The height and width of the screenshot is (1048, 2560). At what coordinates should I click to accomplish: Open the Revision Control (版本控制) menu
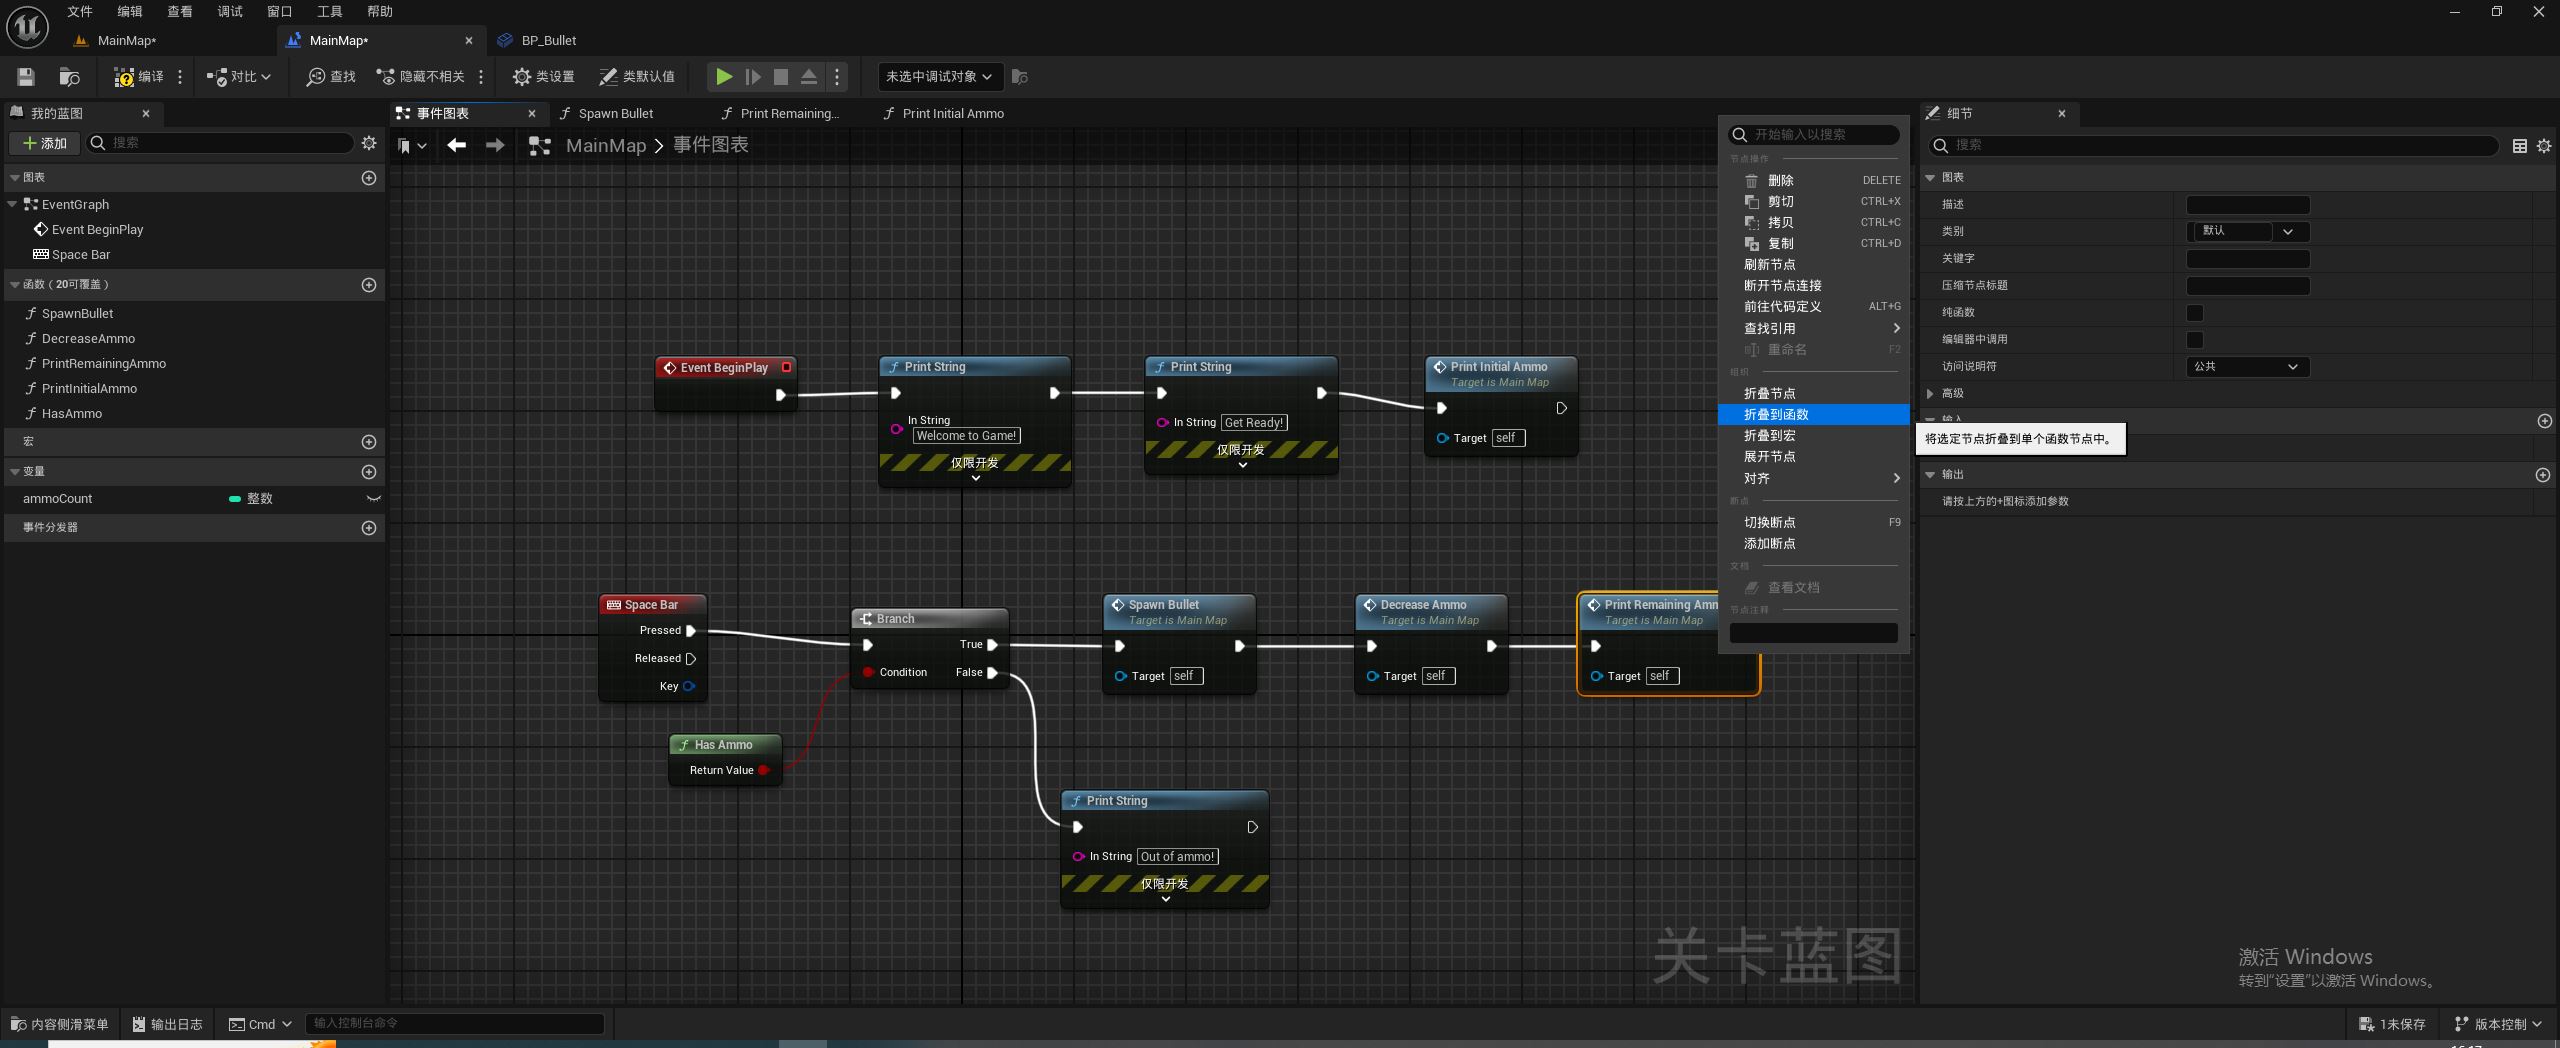[x=2498, y=1024]
